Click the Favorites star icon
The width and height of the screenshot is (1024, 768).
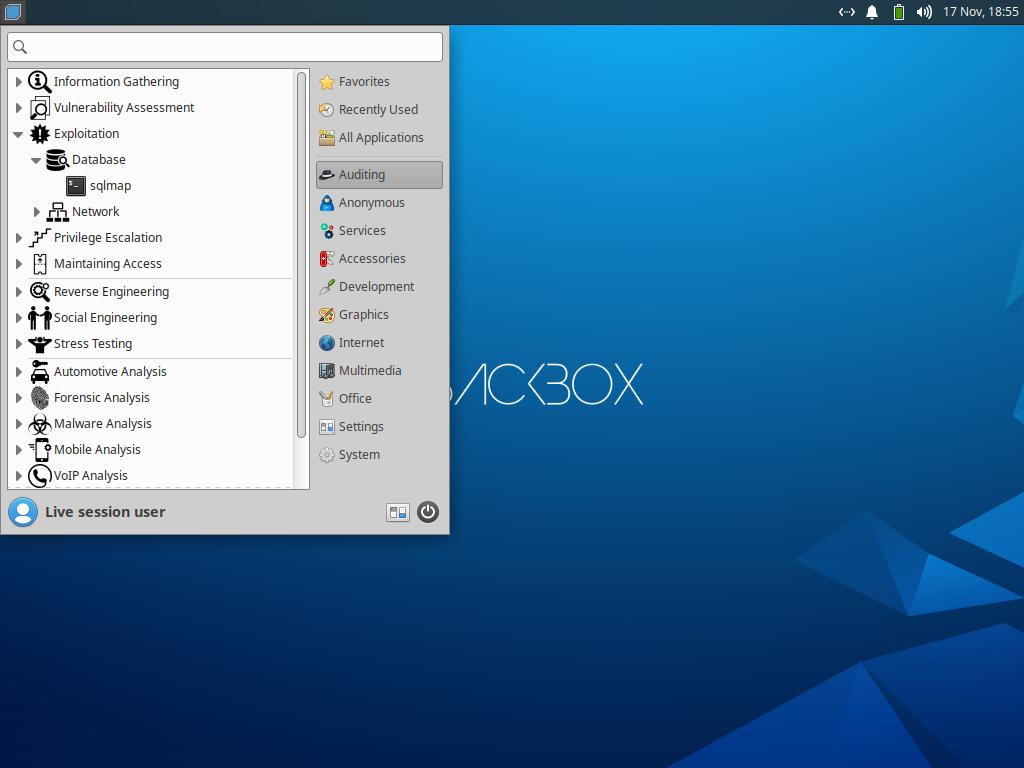327,82
